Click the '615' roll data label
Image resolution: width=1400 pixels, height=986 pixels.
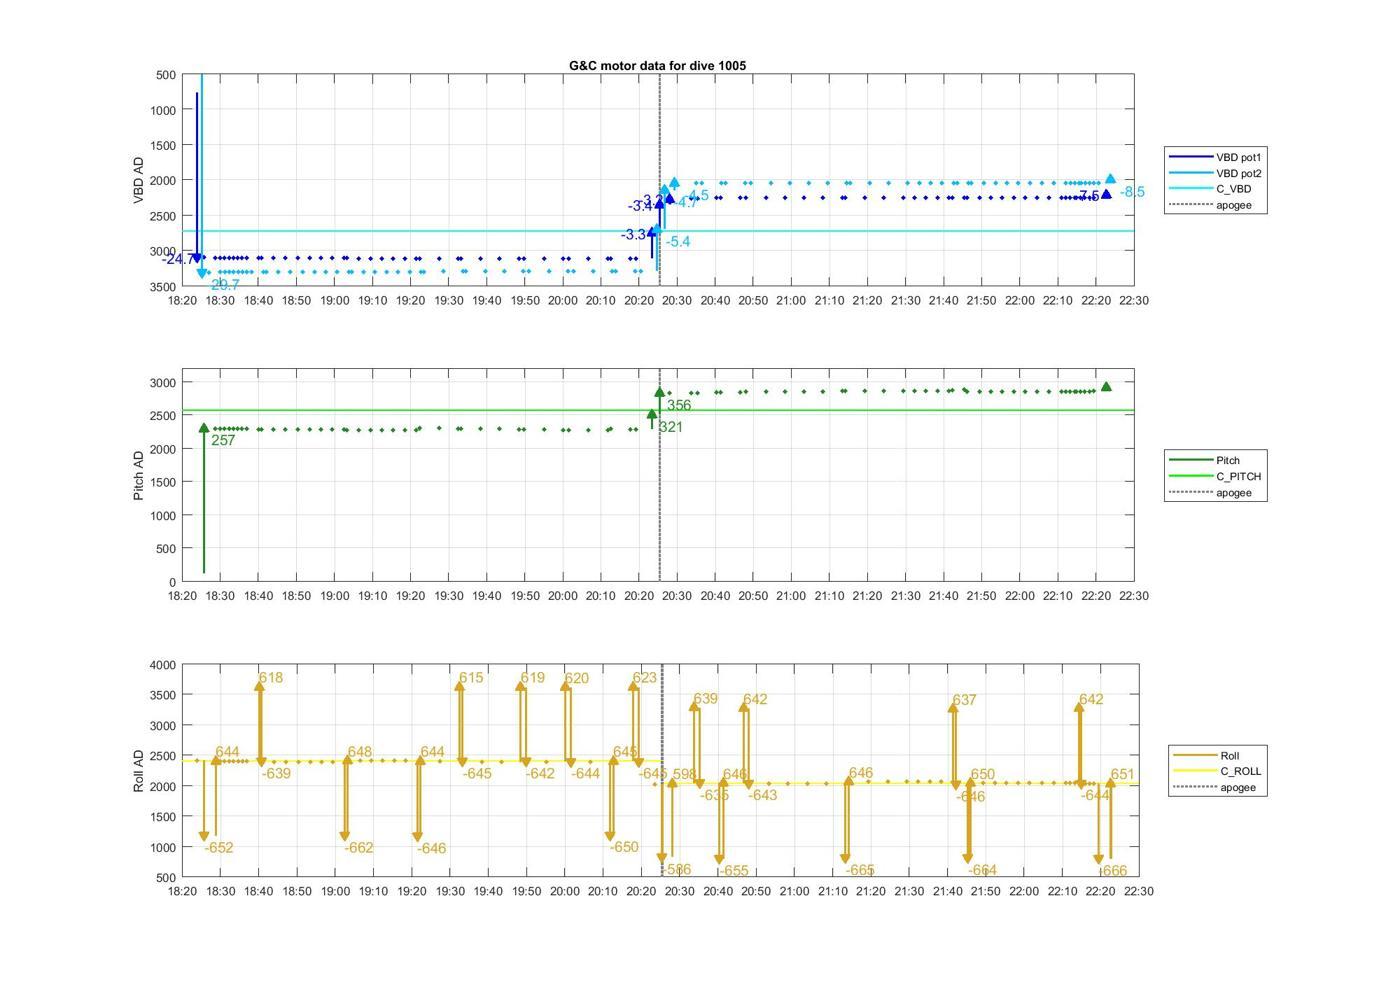471,677
